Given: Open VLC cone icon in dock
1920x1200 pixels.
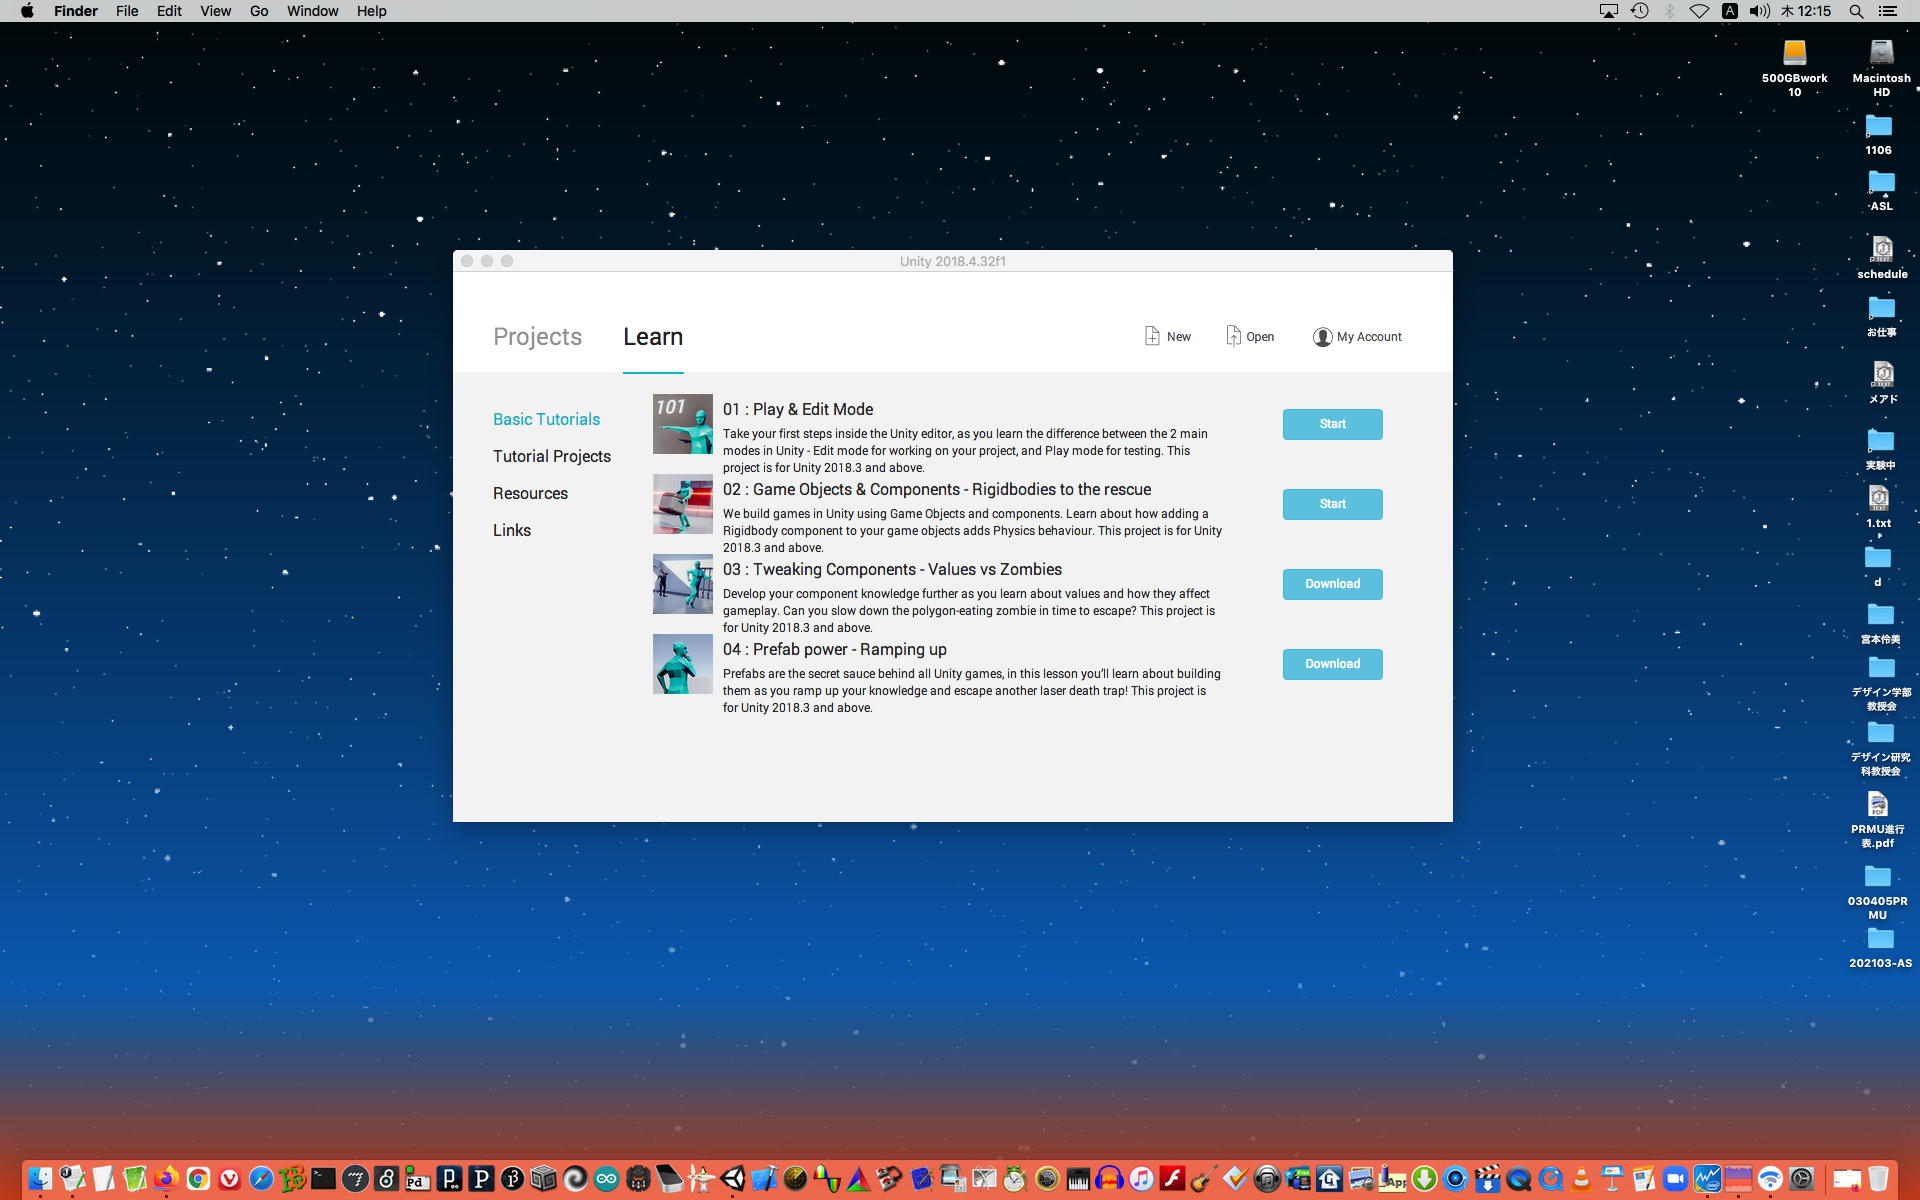Looking at the screenshot, I should 1581,1179.
